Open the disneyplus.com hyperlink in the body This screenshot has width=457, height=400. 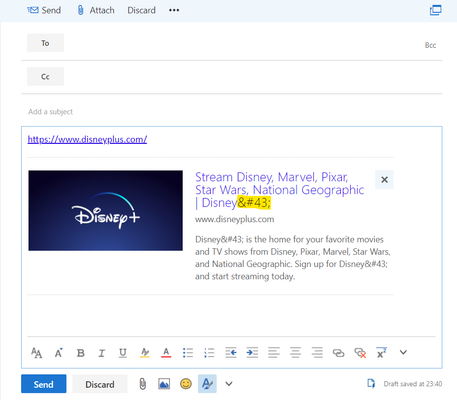tap(87, 139)
